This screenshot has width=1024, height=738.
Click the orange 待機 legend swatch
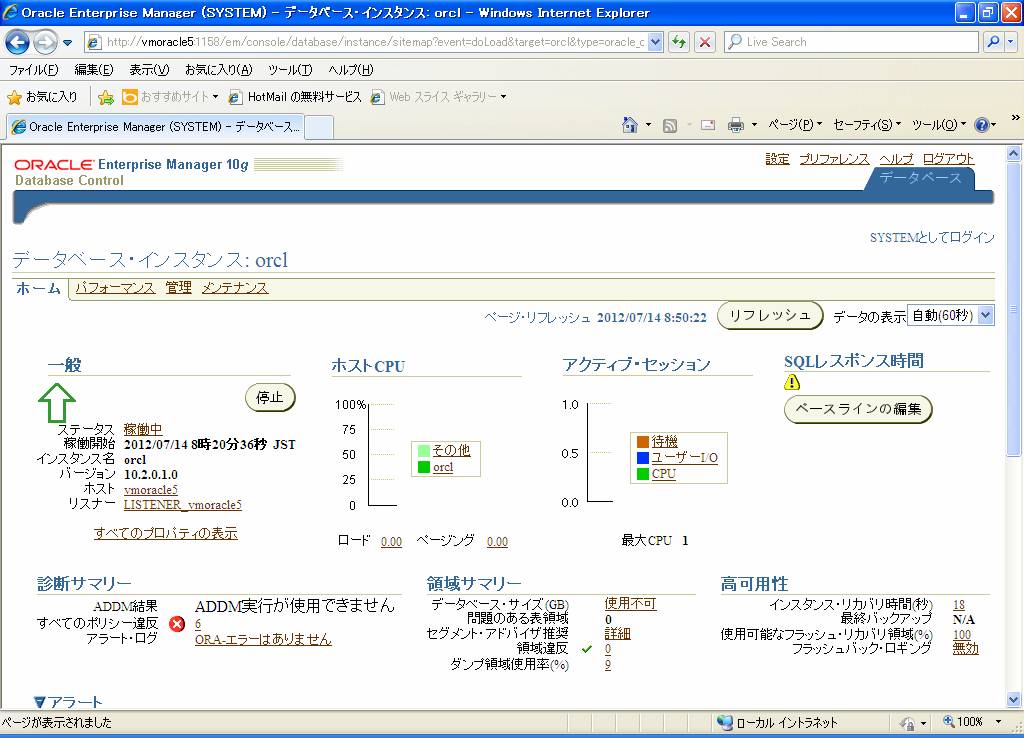[643, 442]
